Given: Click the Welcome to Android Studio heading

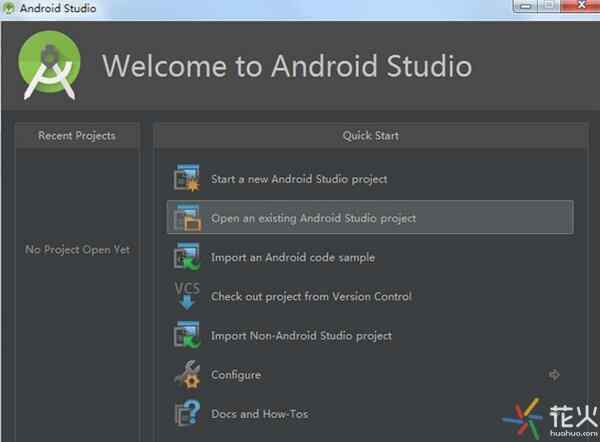Looking at the screenshot, I should pyautogui.click(x=287, y=66).
